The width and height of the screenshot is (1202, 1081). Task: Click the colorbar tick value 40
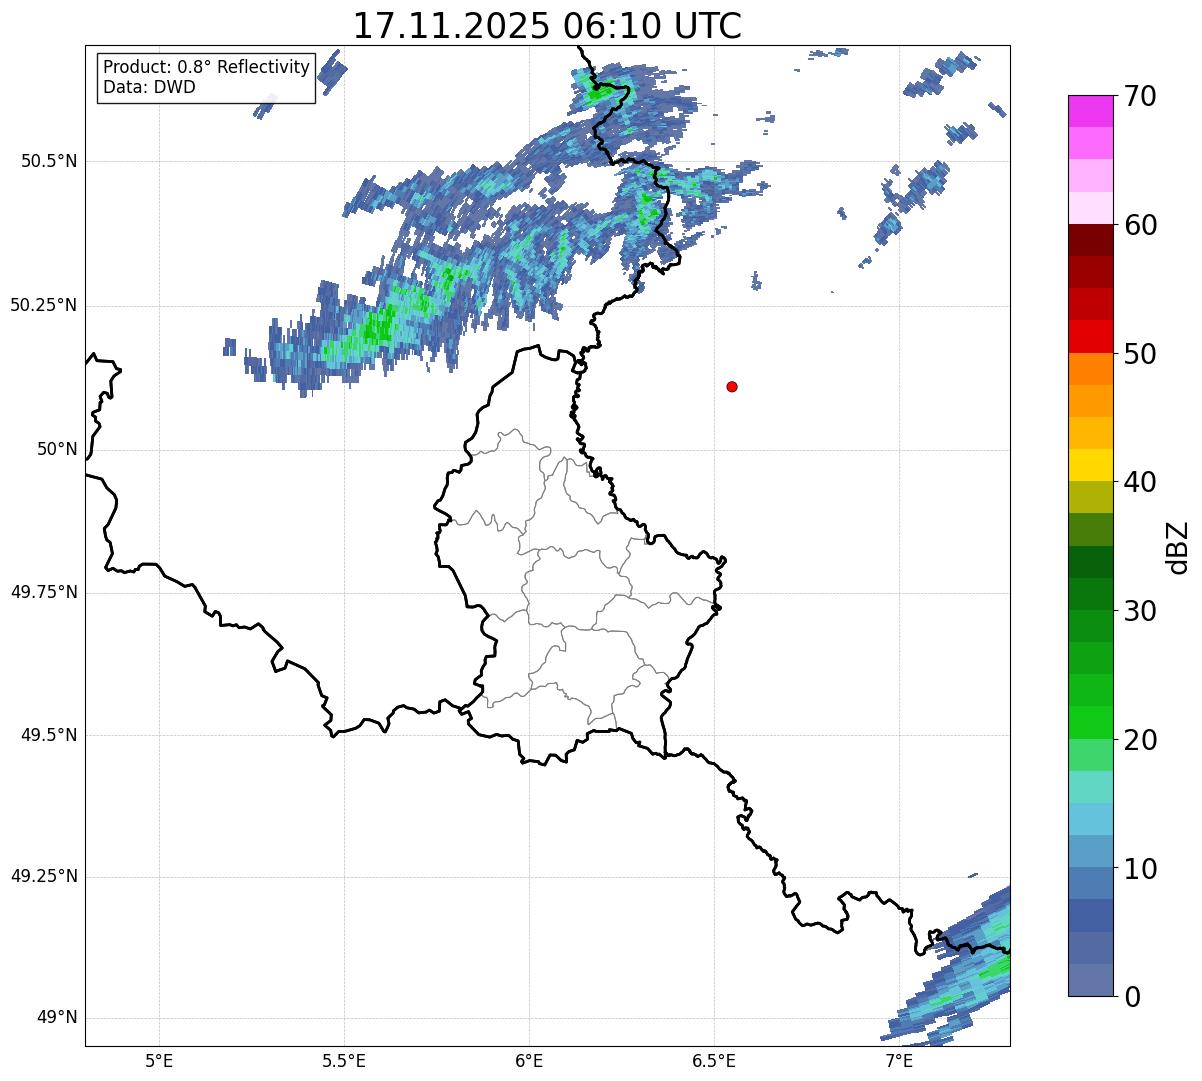click(1140, 482)
